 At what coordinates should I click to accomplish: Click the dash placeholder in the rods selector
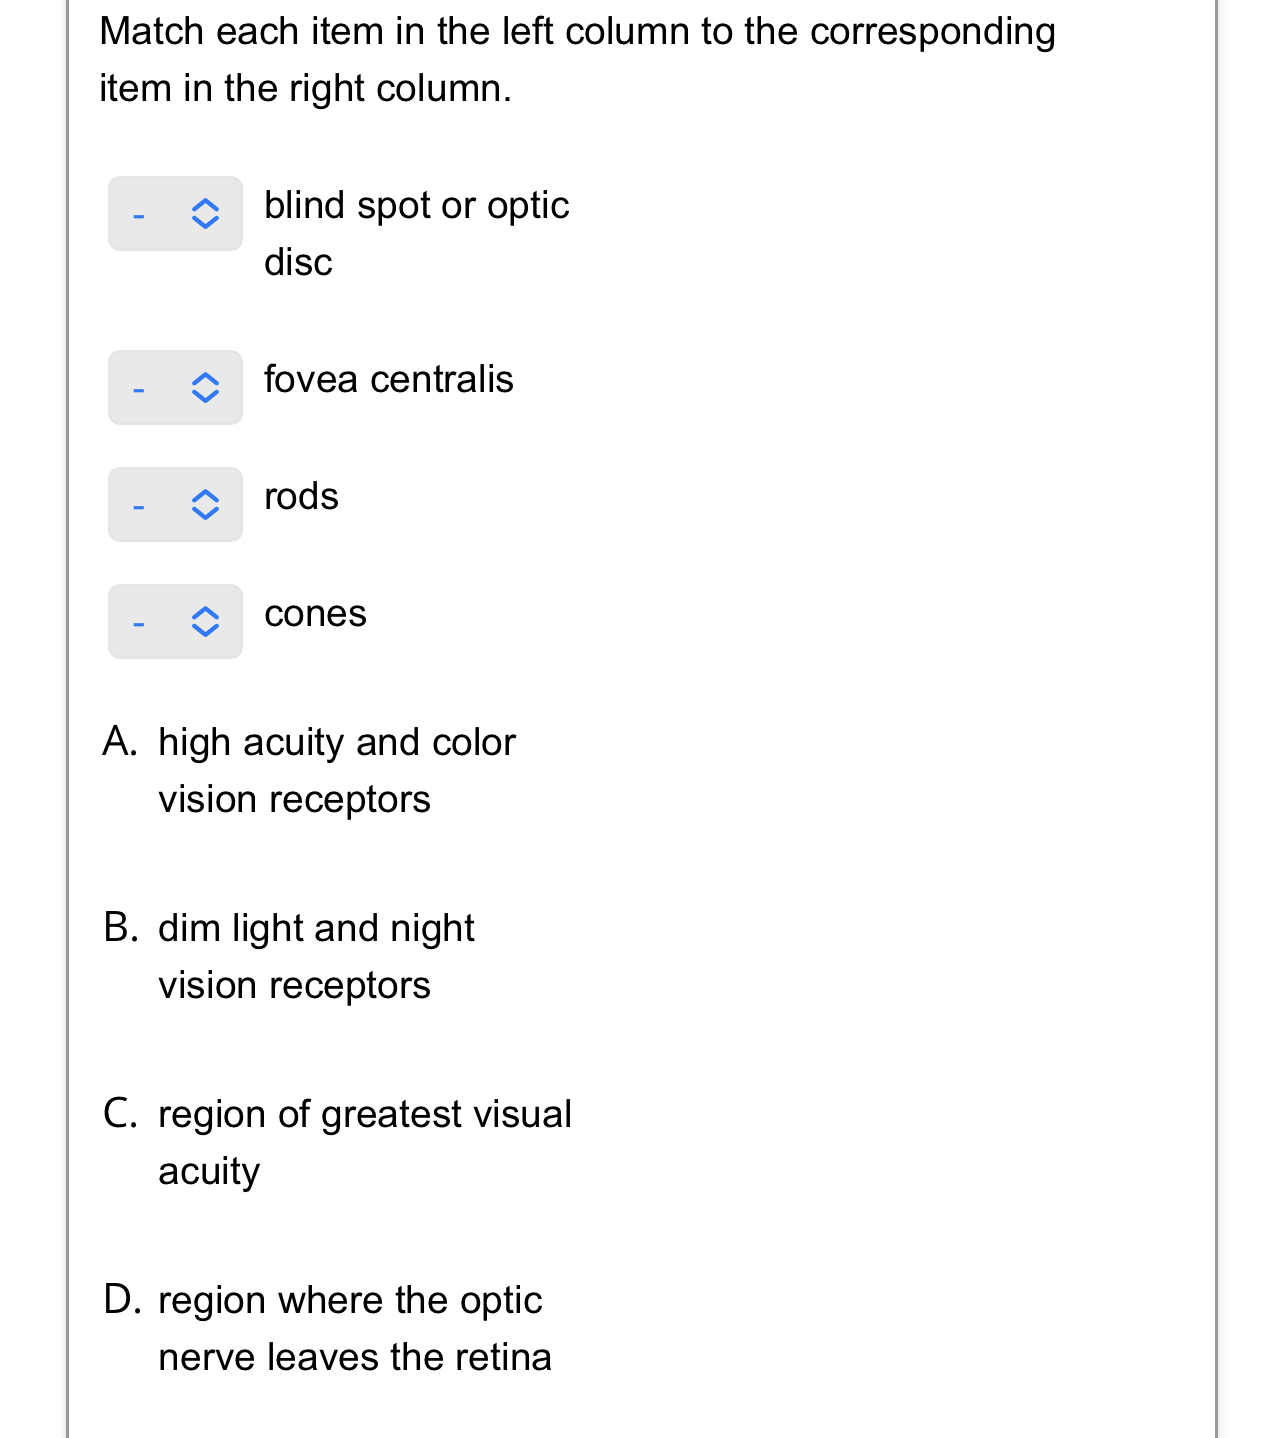138,505
